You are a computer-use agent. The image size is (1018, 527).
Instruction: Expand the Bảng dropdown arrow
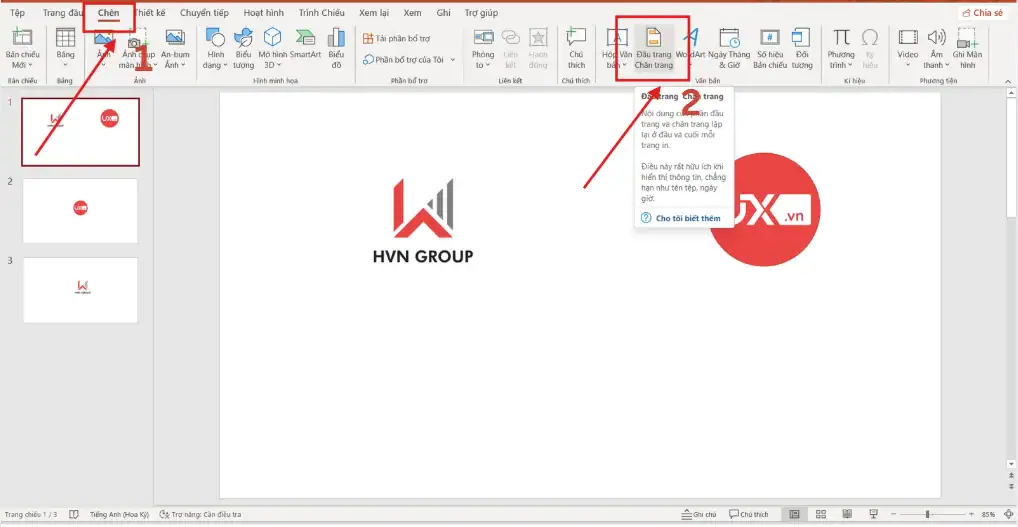pyautogui.click(x=65, y=65)
